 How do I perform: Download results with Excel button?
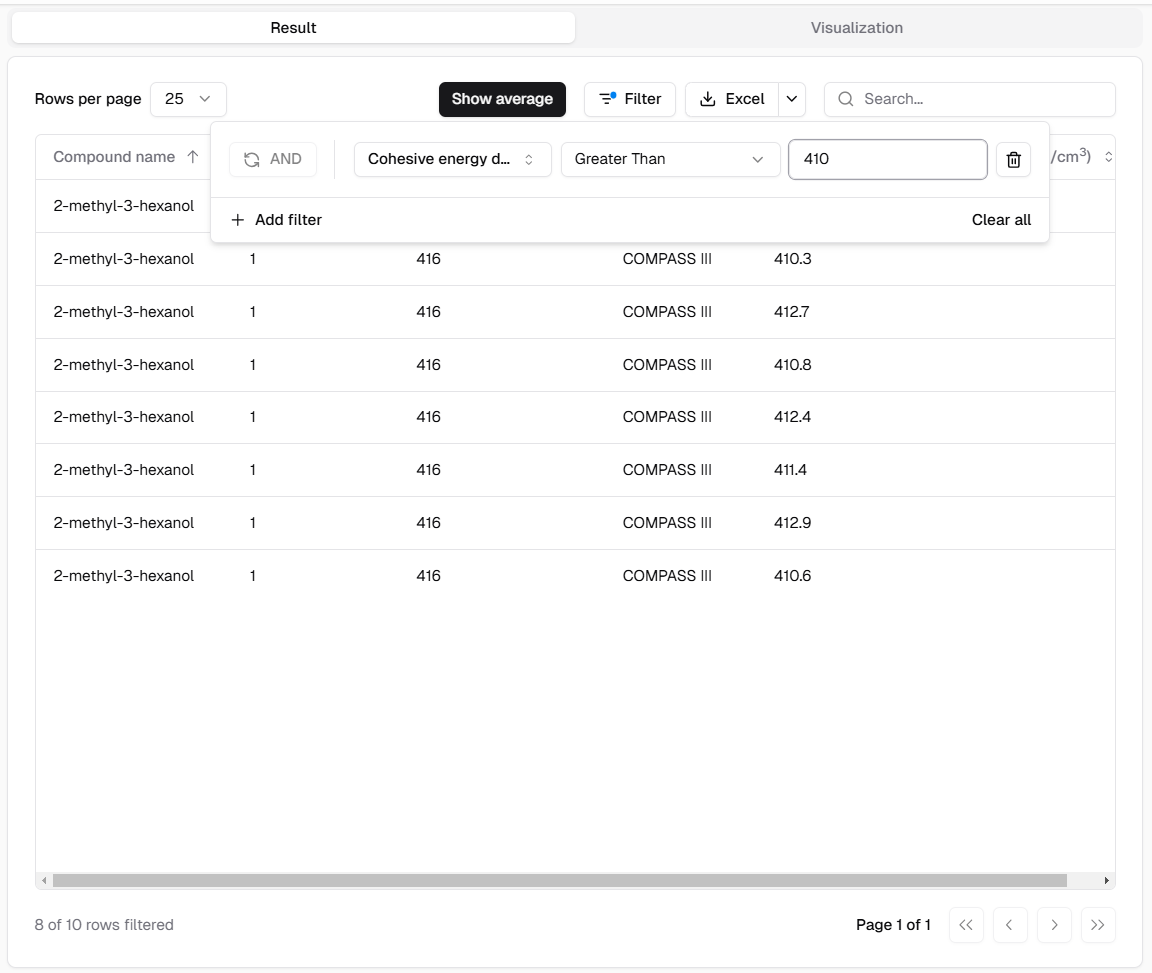[x=732, y=99]
